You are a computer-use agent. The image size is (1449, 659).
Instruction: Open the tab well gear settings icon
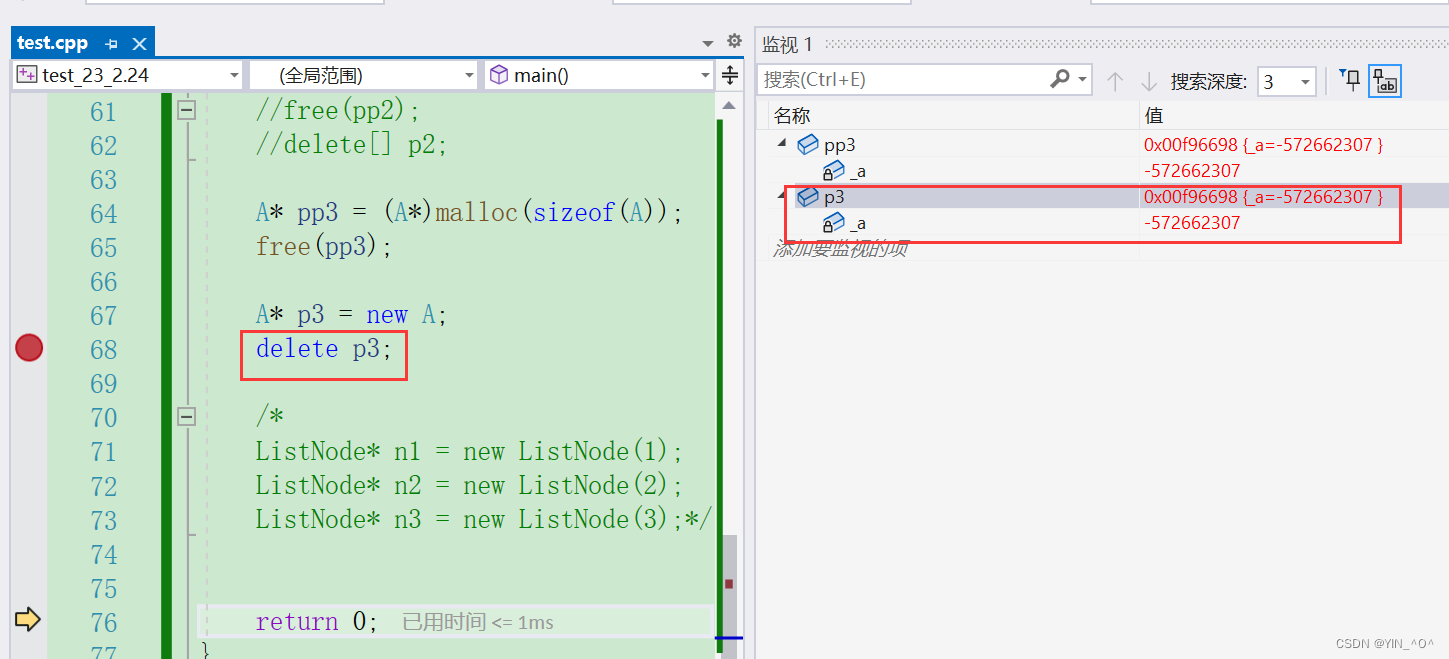[x=734, y=41]
